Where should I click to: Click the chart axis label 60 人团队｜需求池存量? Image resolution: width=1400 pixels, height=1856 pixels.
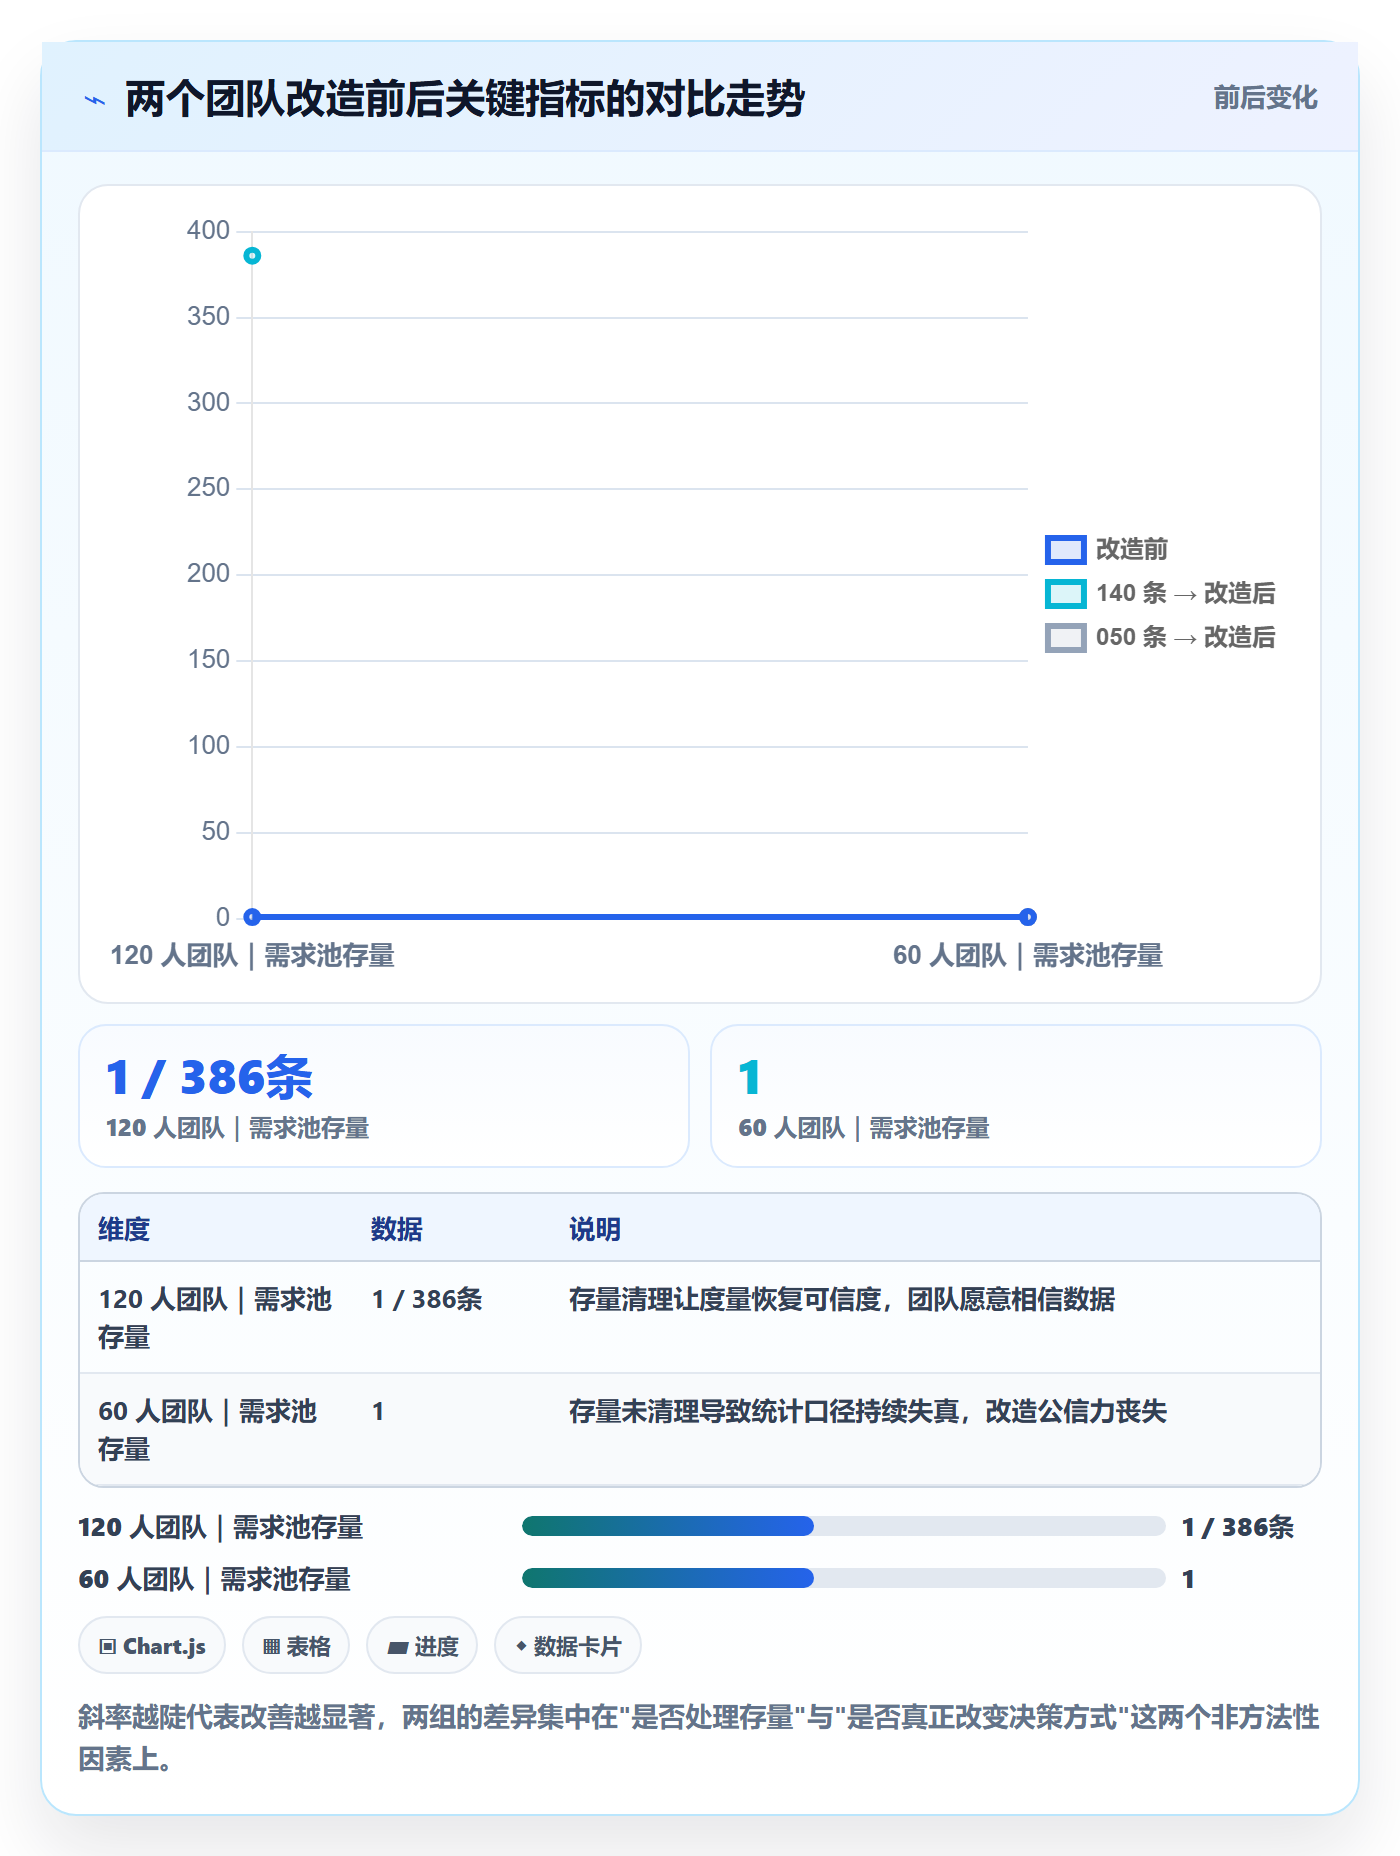[1028, 956]
